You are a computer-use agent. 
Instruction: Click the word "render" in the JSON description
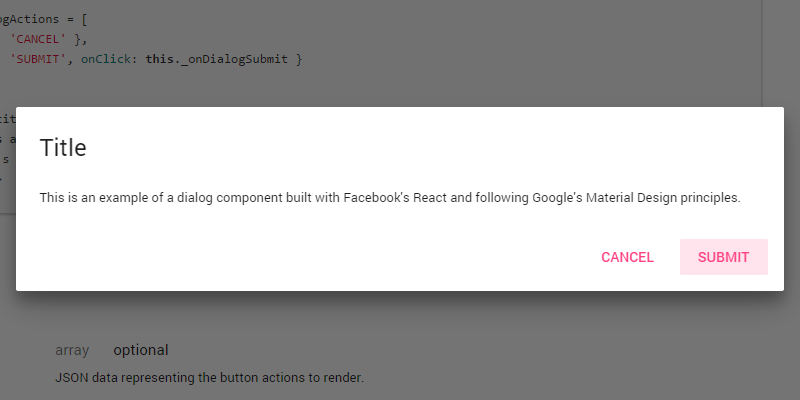(342, 378)
